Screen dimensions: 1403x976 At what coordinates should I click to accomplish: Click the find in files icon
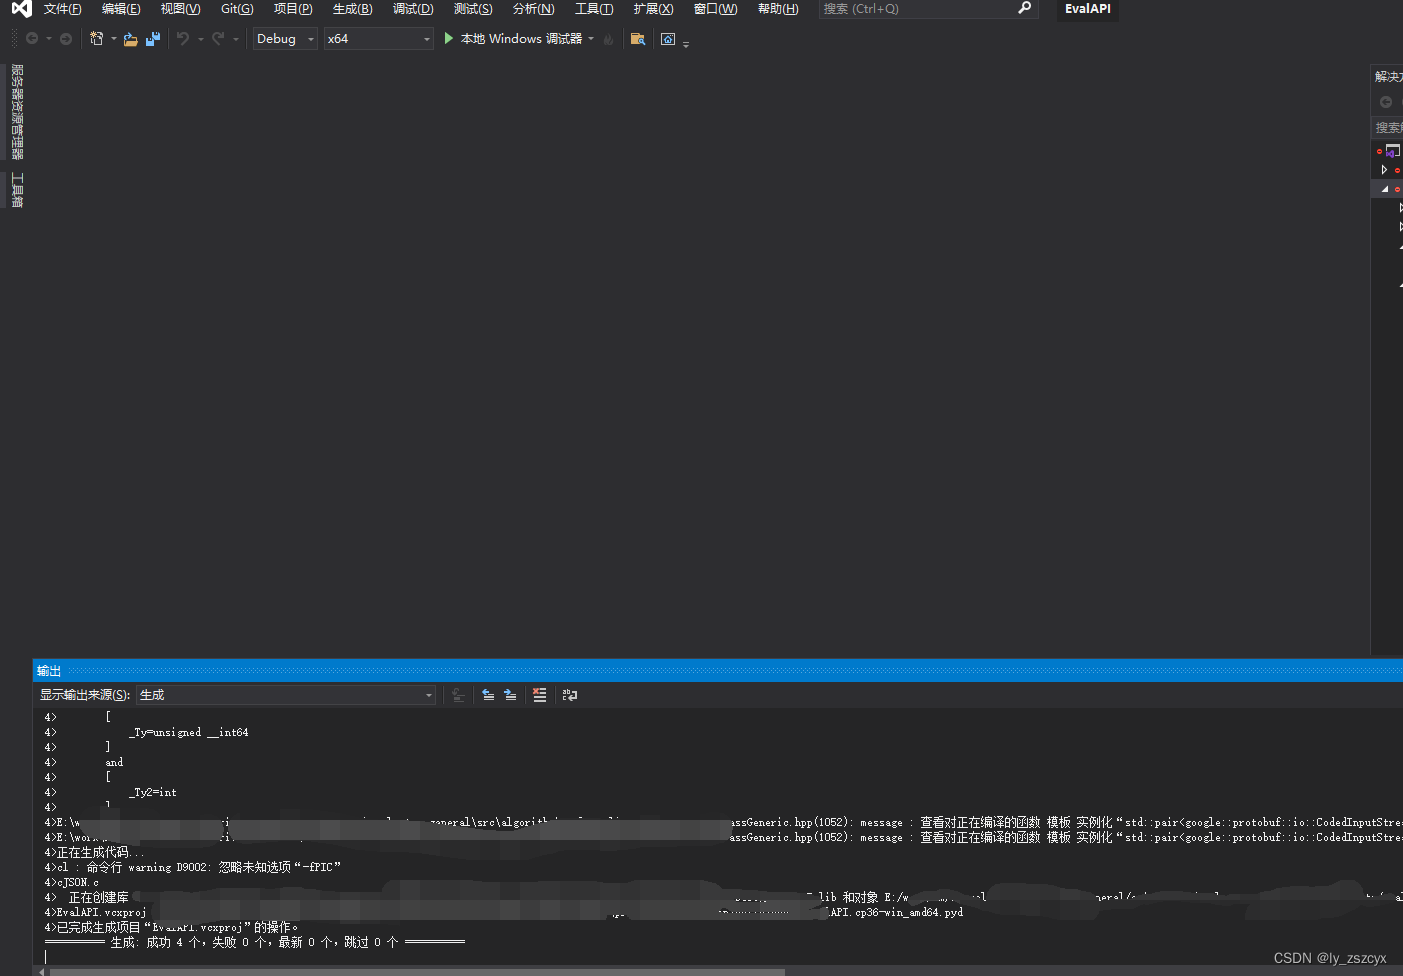[x=638, y=39]
